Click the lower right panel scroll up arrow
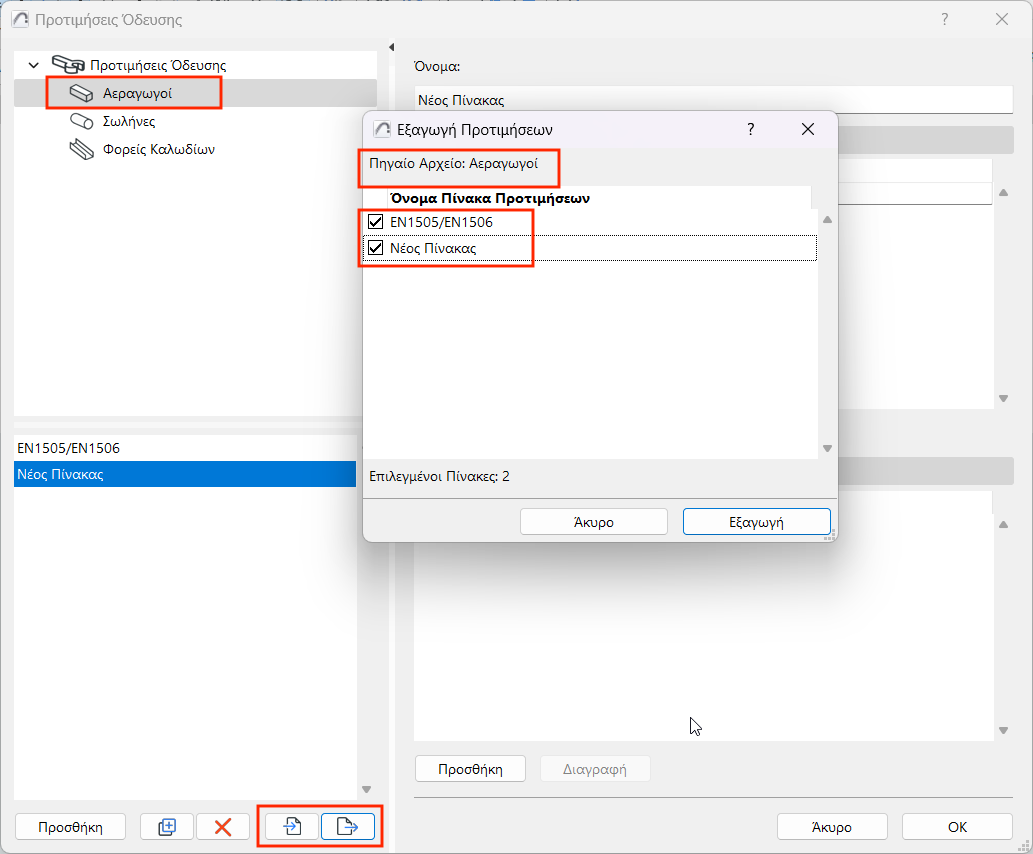1033x854 pixels. tap(1003, 525)
